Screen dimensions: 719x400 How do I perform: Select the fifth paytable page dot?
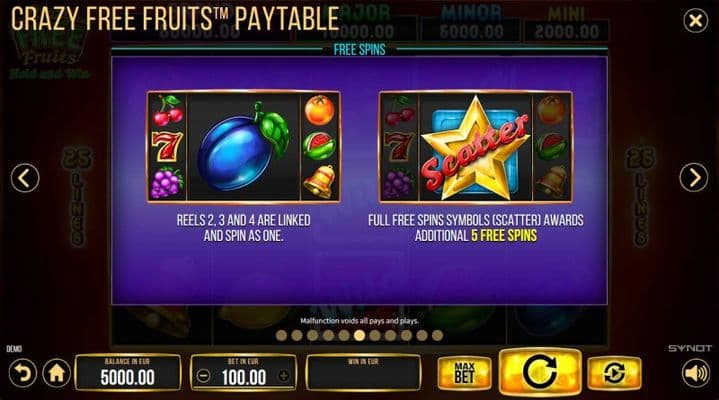coord(344,336)
